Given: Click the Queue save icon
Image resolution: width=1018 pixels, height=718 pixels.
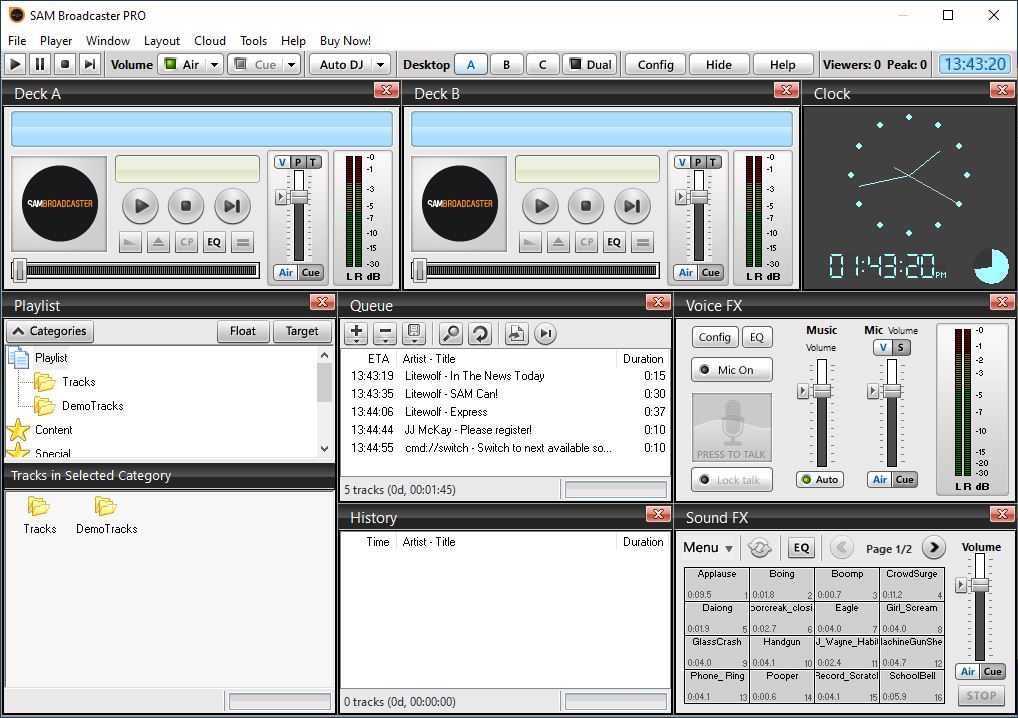Looking at the screenshot, I should pos(414,334).
